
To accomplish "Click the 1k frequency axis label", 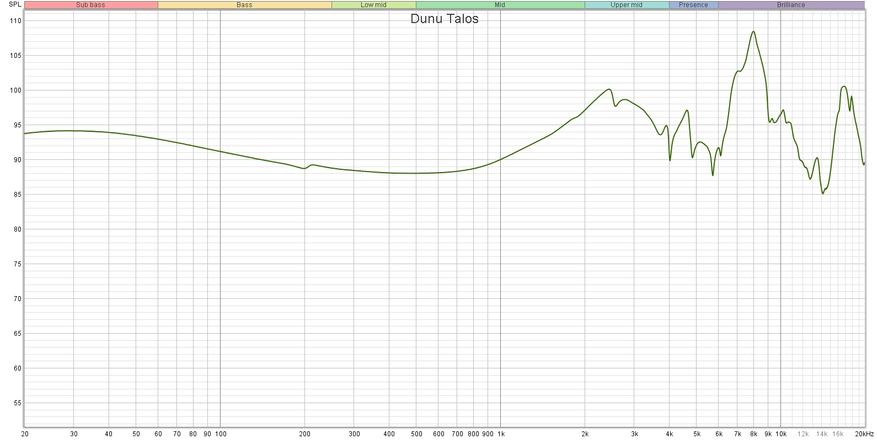I will pos(501,434).
